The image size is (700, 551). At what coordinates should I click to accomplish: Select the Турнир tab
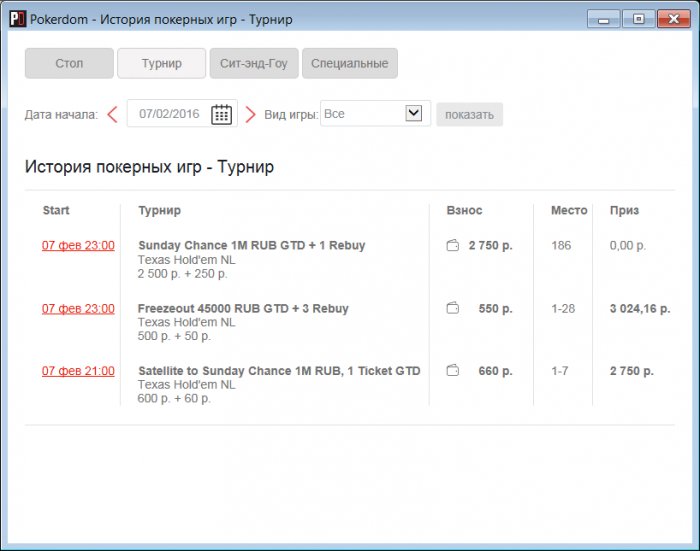click(x=162, y=63)
